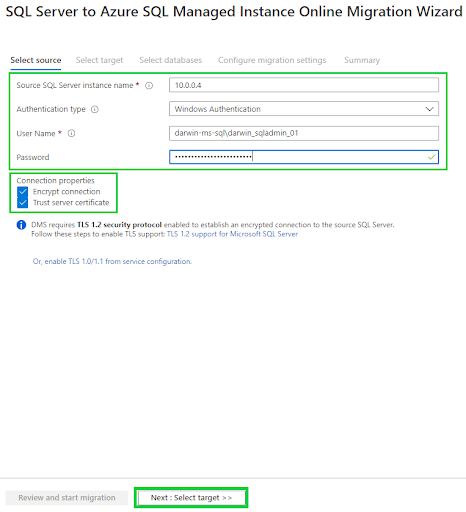Open Summary tab
Image resolution: width=466 pixels, height=512 pixels.
[x=362, y=60]
